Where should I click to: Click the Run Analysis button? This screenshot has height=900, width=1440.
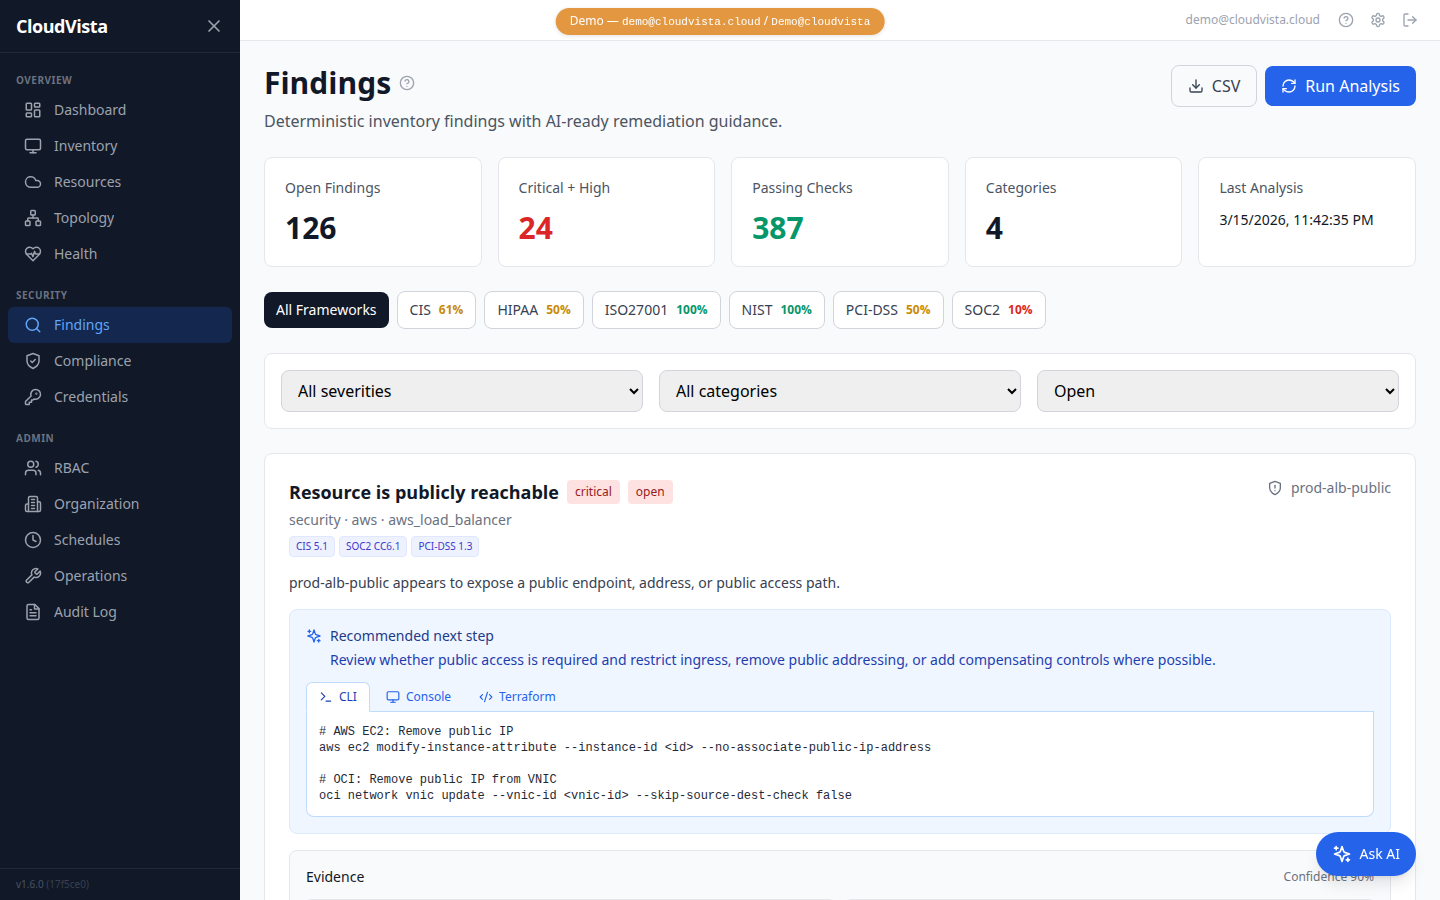pos(1340,86)
